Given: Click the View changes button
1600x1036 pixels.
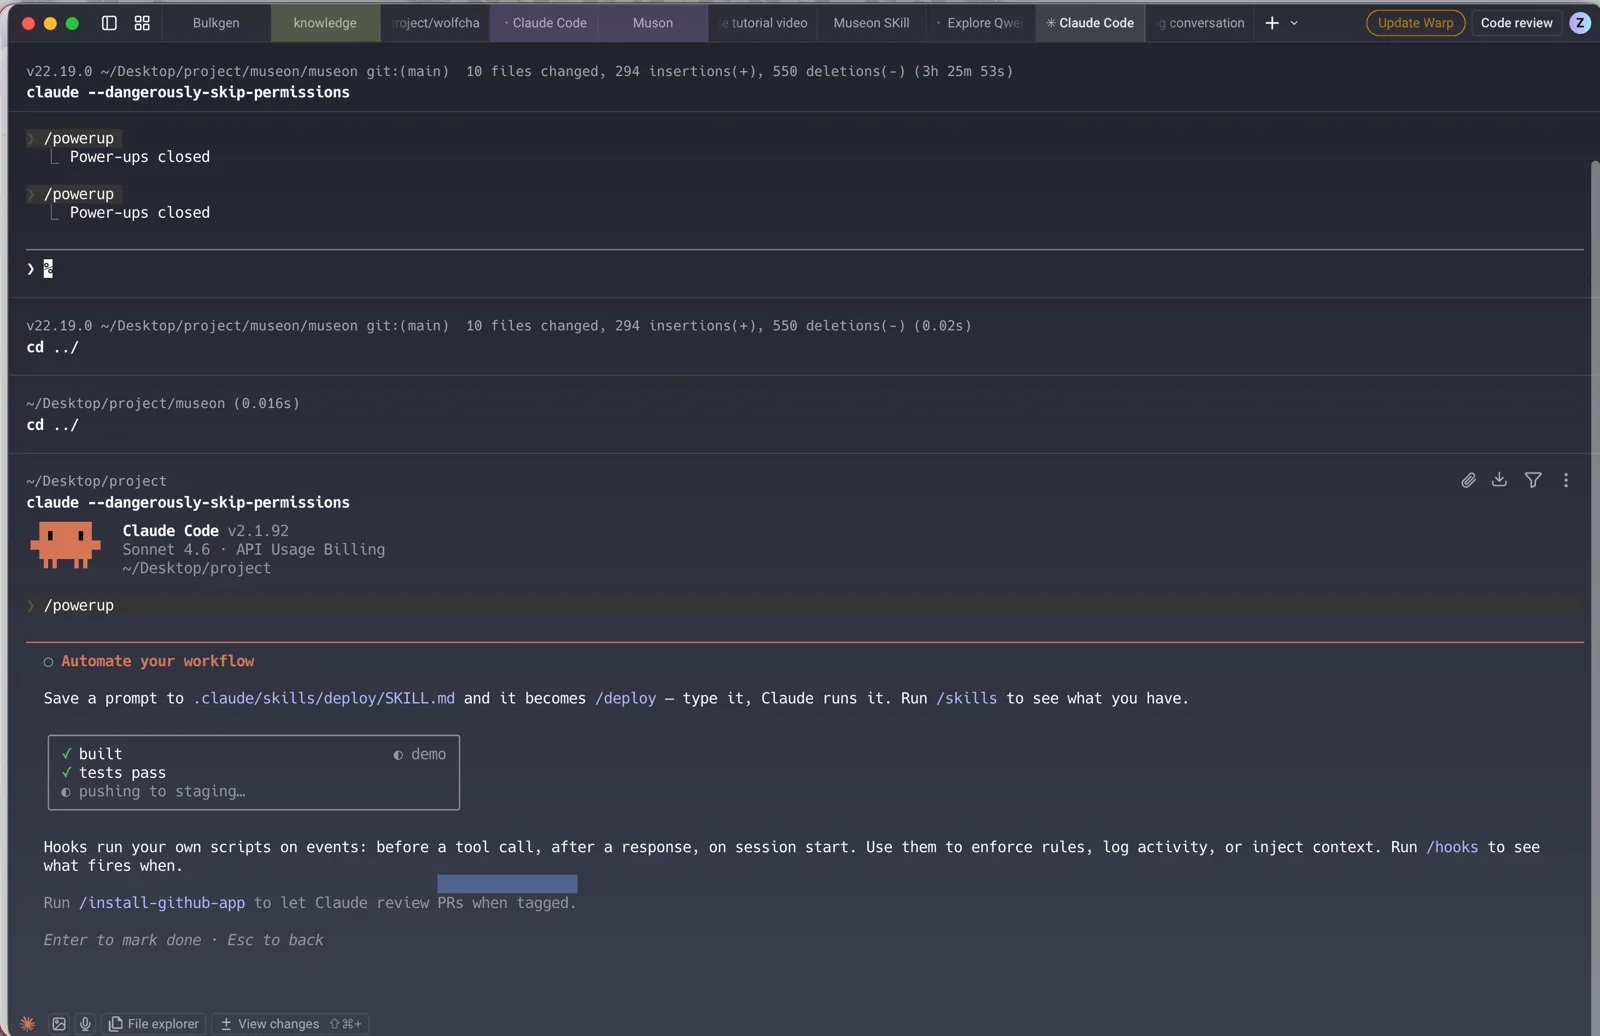Looking at the screenshot, I should click(291, 1023).
